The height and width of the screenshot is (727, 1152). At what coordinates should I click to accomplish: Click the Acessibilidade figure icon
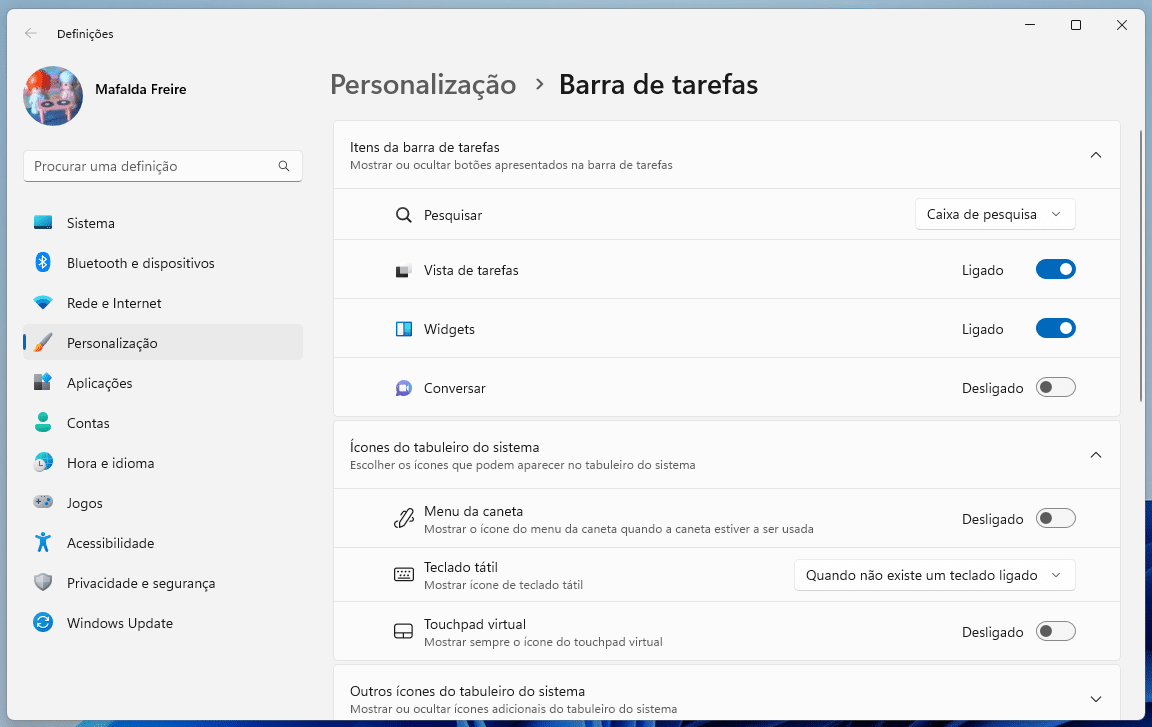coord(42,543)
